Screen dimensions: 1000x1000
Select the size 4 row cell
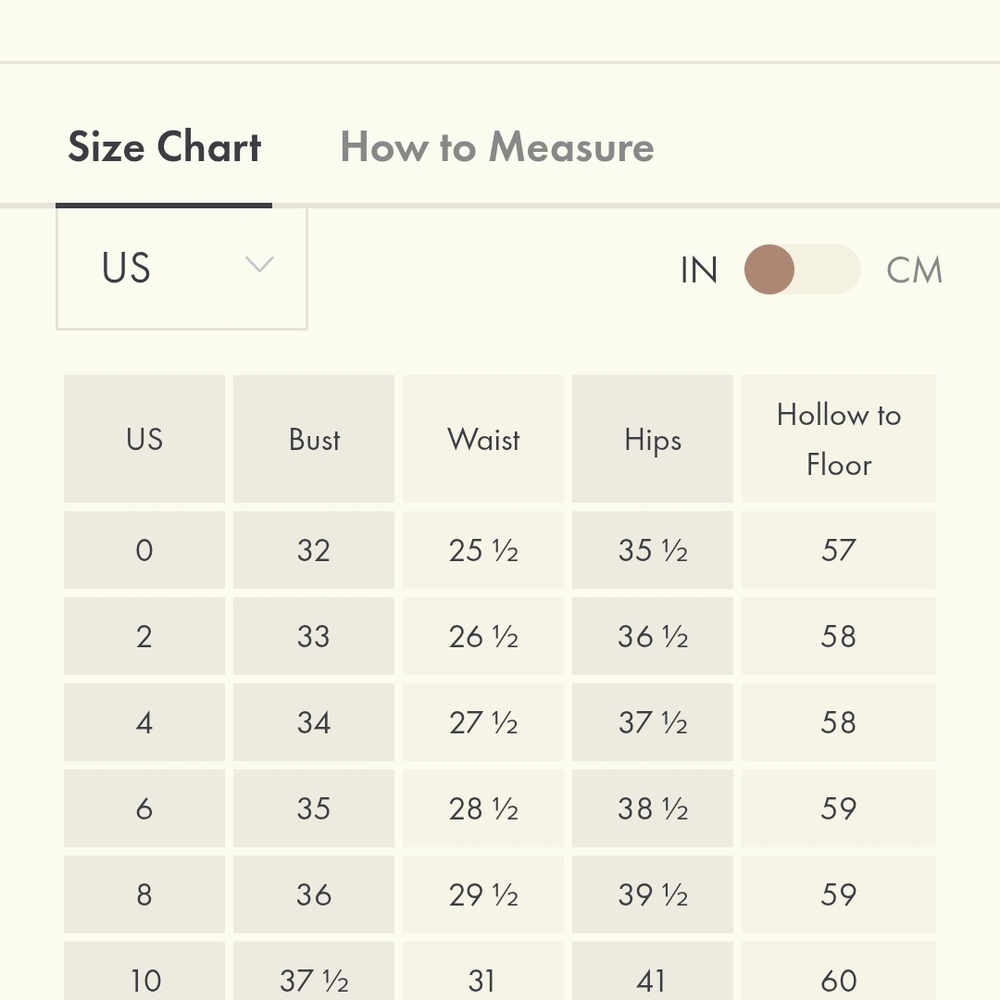coord(144,722)
